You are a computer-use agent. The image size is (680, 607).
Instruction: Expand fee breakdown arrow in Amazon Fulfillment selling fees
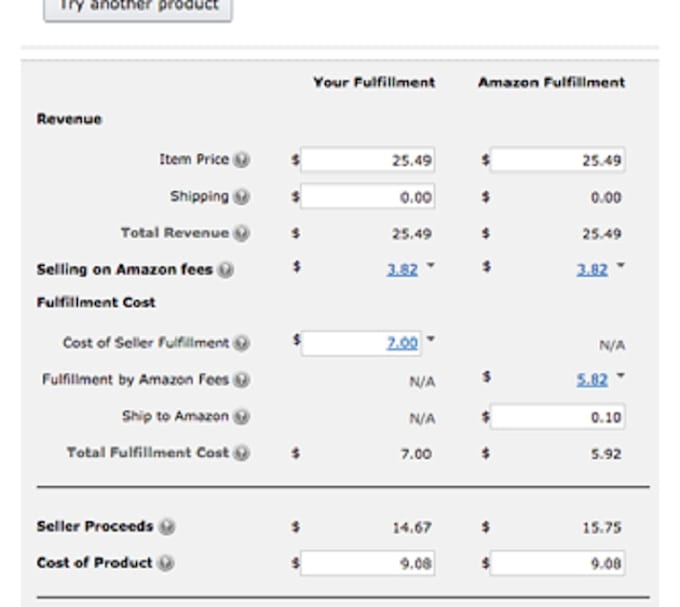[x=621, y=264]
